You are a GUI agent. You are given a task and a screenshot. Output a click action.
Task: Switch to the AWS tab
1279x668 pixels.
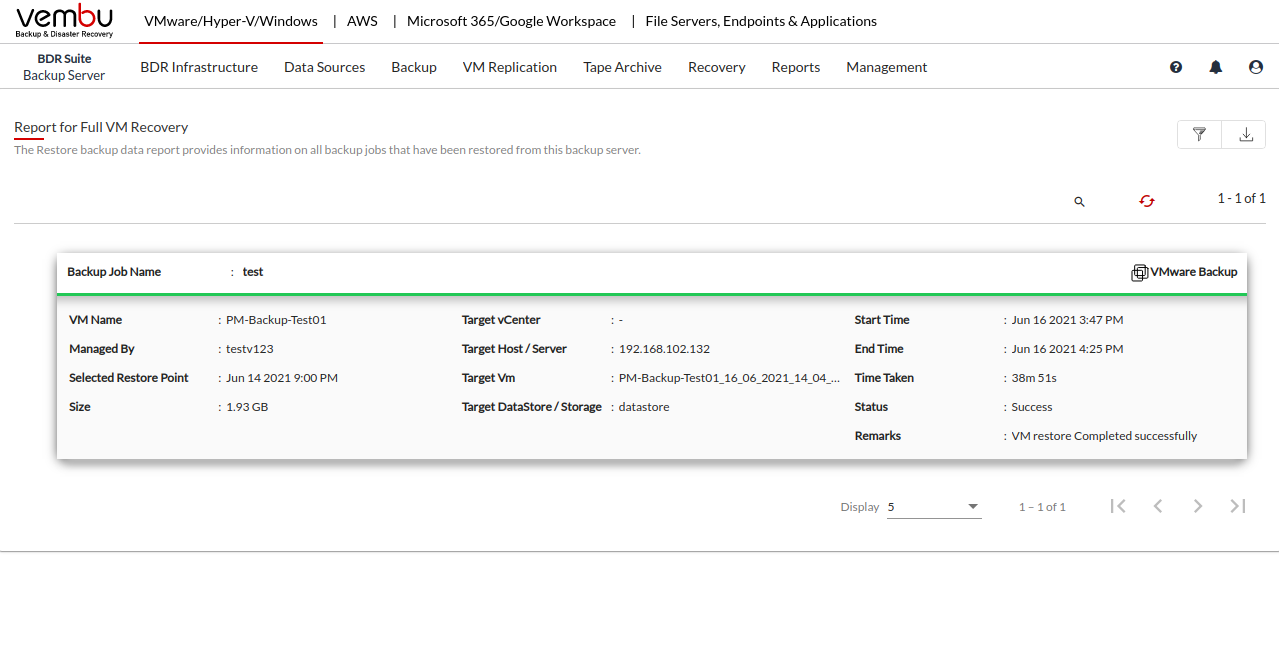(362, 21)
